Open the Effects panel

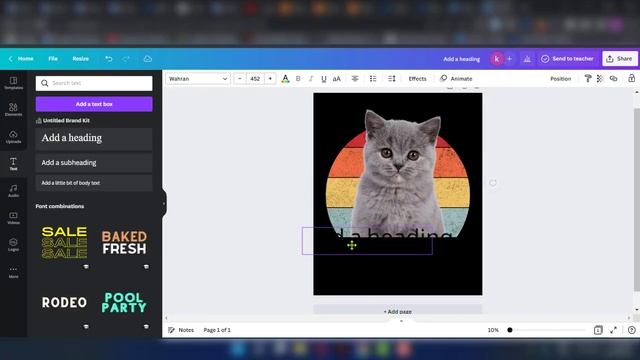pos(418,79)
